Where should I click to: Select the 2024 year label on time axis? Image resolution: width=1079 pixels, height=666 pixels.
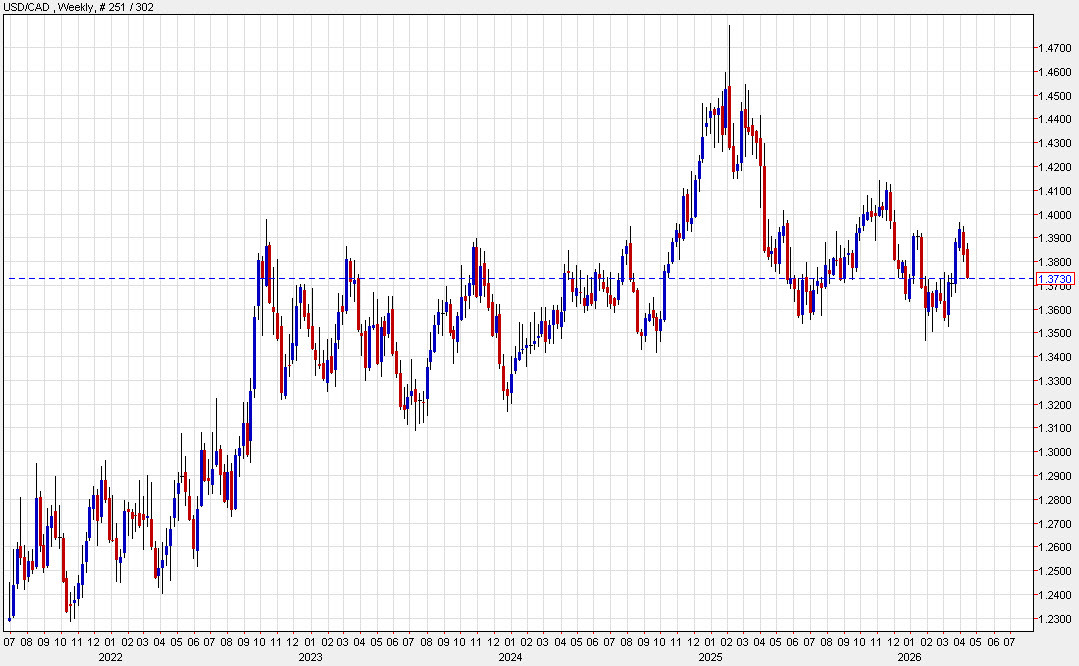510,658
